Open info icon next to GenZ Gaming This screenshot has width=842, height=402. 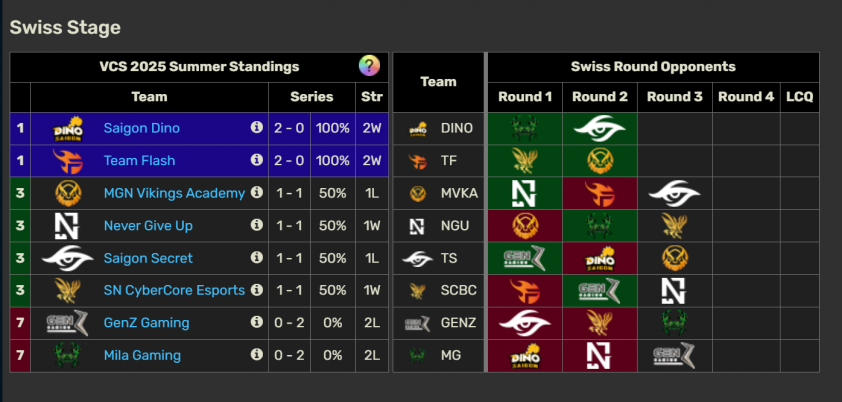(257, 322)
